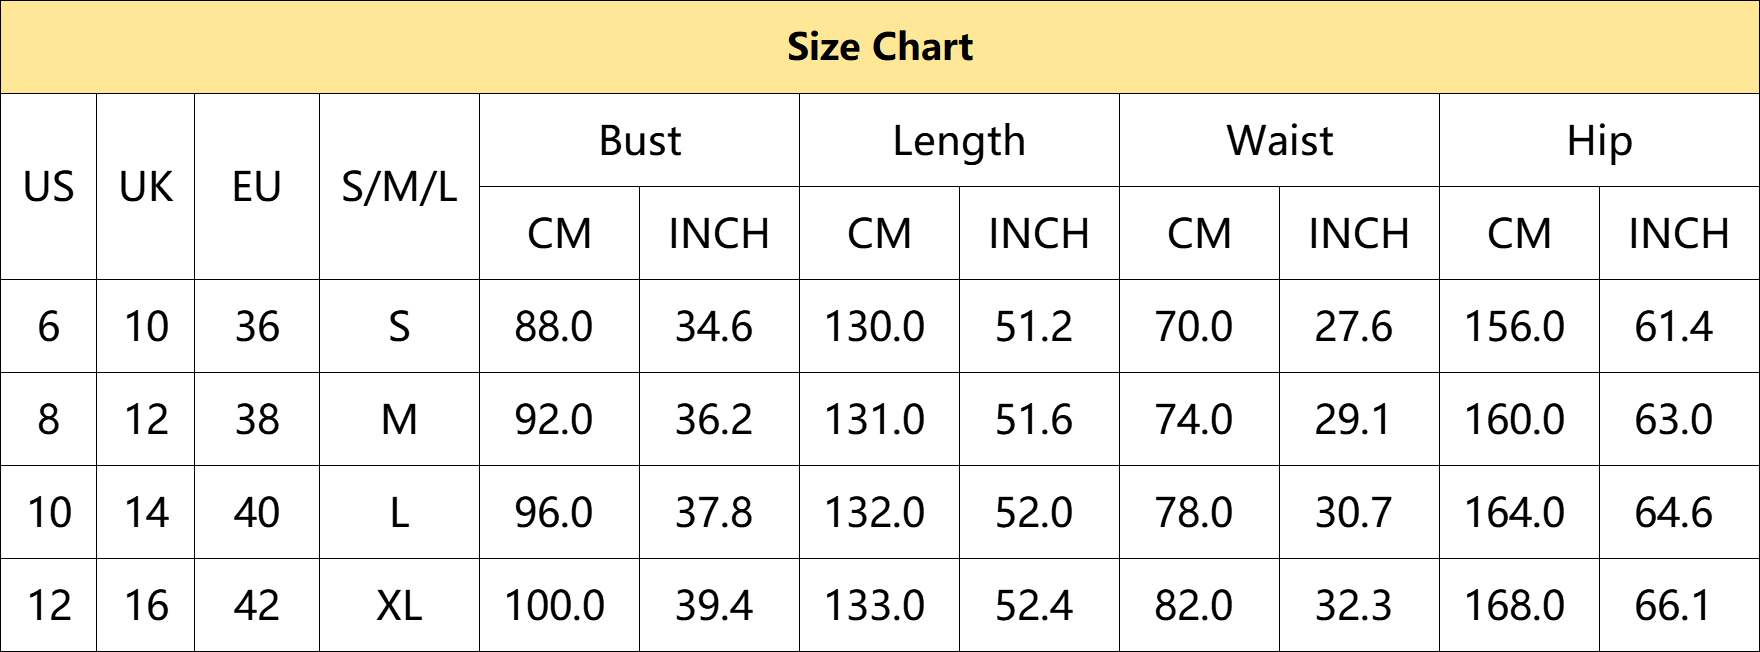Select the size XL cell
Screen dimensions: 1760x652
pyautogui.click(x=400, y=606)
